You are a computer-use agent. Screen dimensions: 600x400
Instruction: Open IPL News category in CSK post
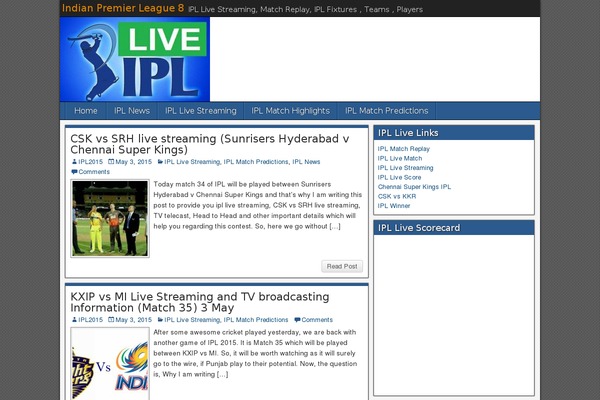pos(306,162)
